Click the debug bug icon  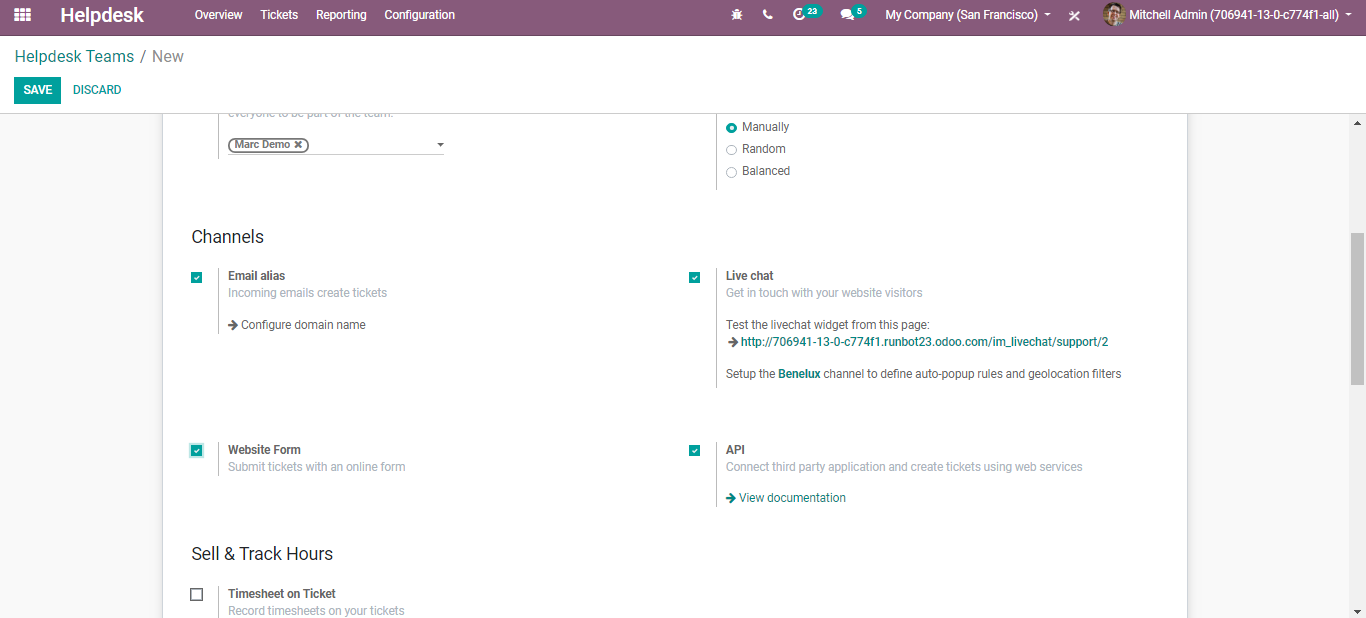[x=737, y=15]
